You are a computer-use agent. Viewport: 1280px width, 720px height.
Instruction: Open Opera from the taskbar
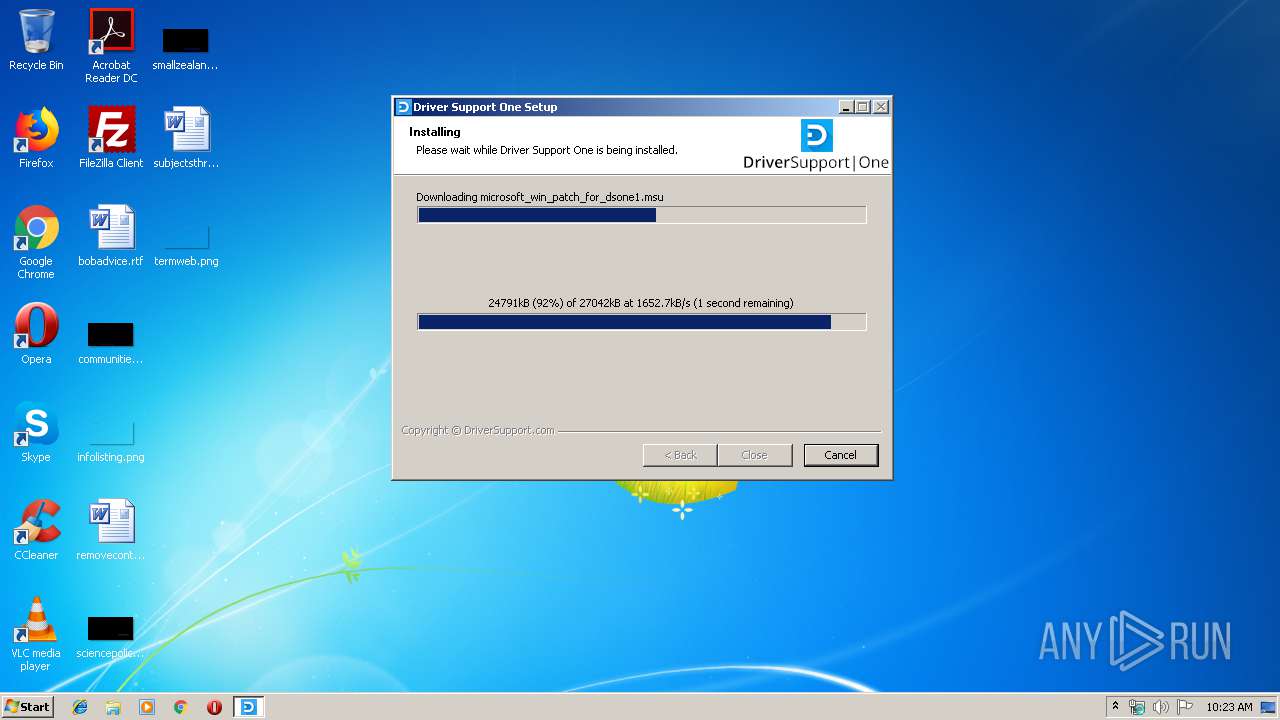tap(214, 707)
